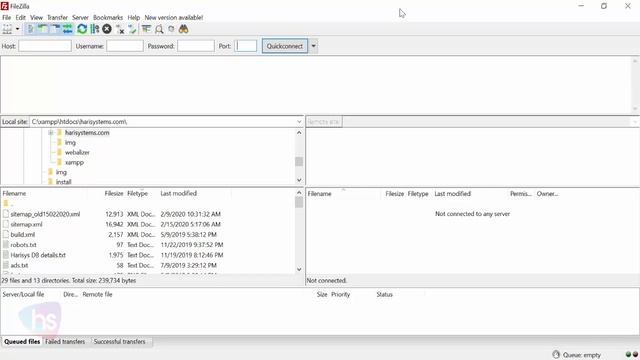The width and height of the screenshot is (640, 360).
Task: Open the Edit menu
Action: pyautogui.click(x=20, y=18)
